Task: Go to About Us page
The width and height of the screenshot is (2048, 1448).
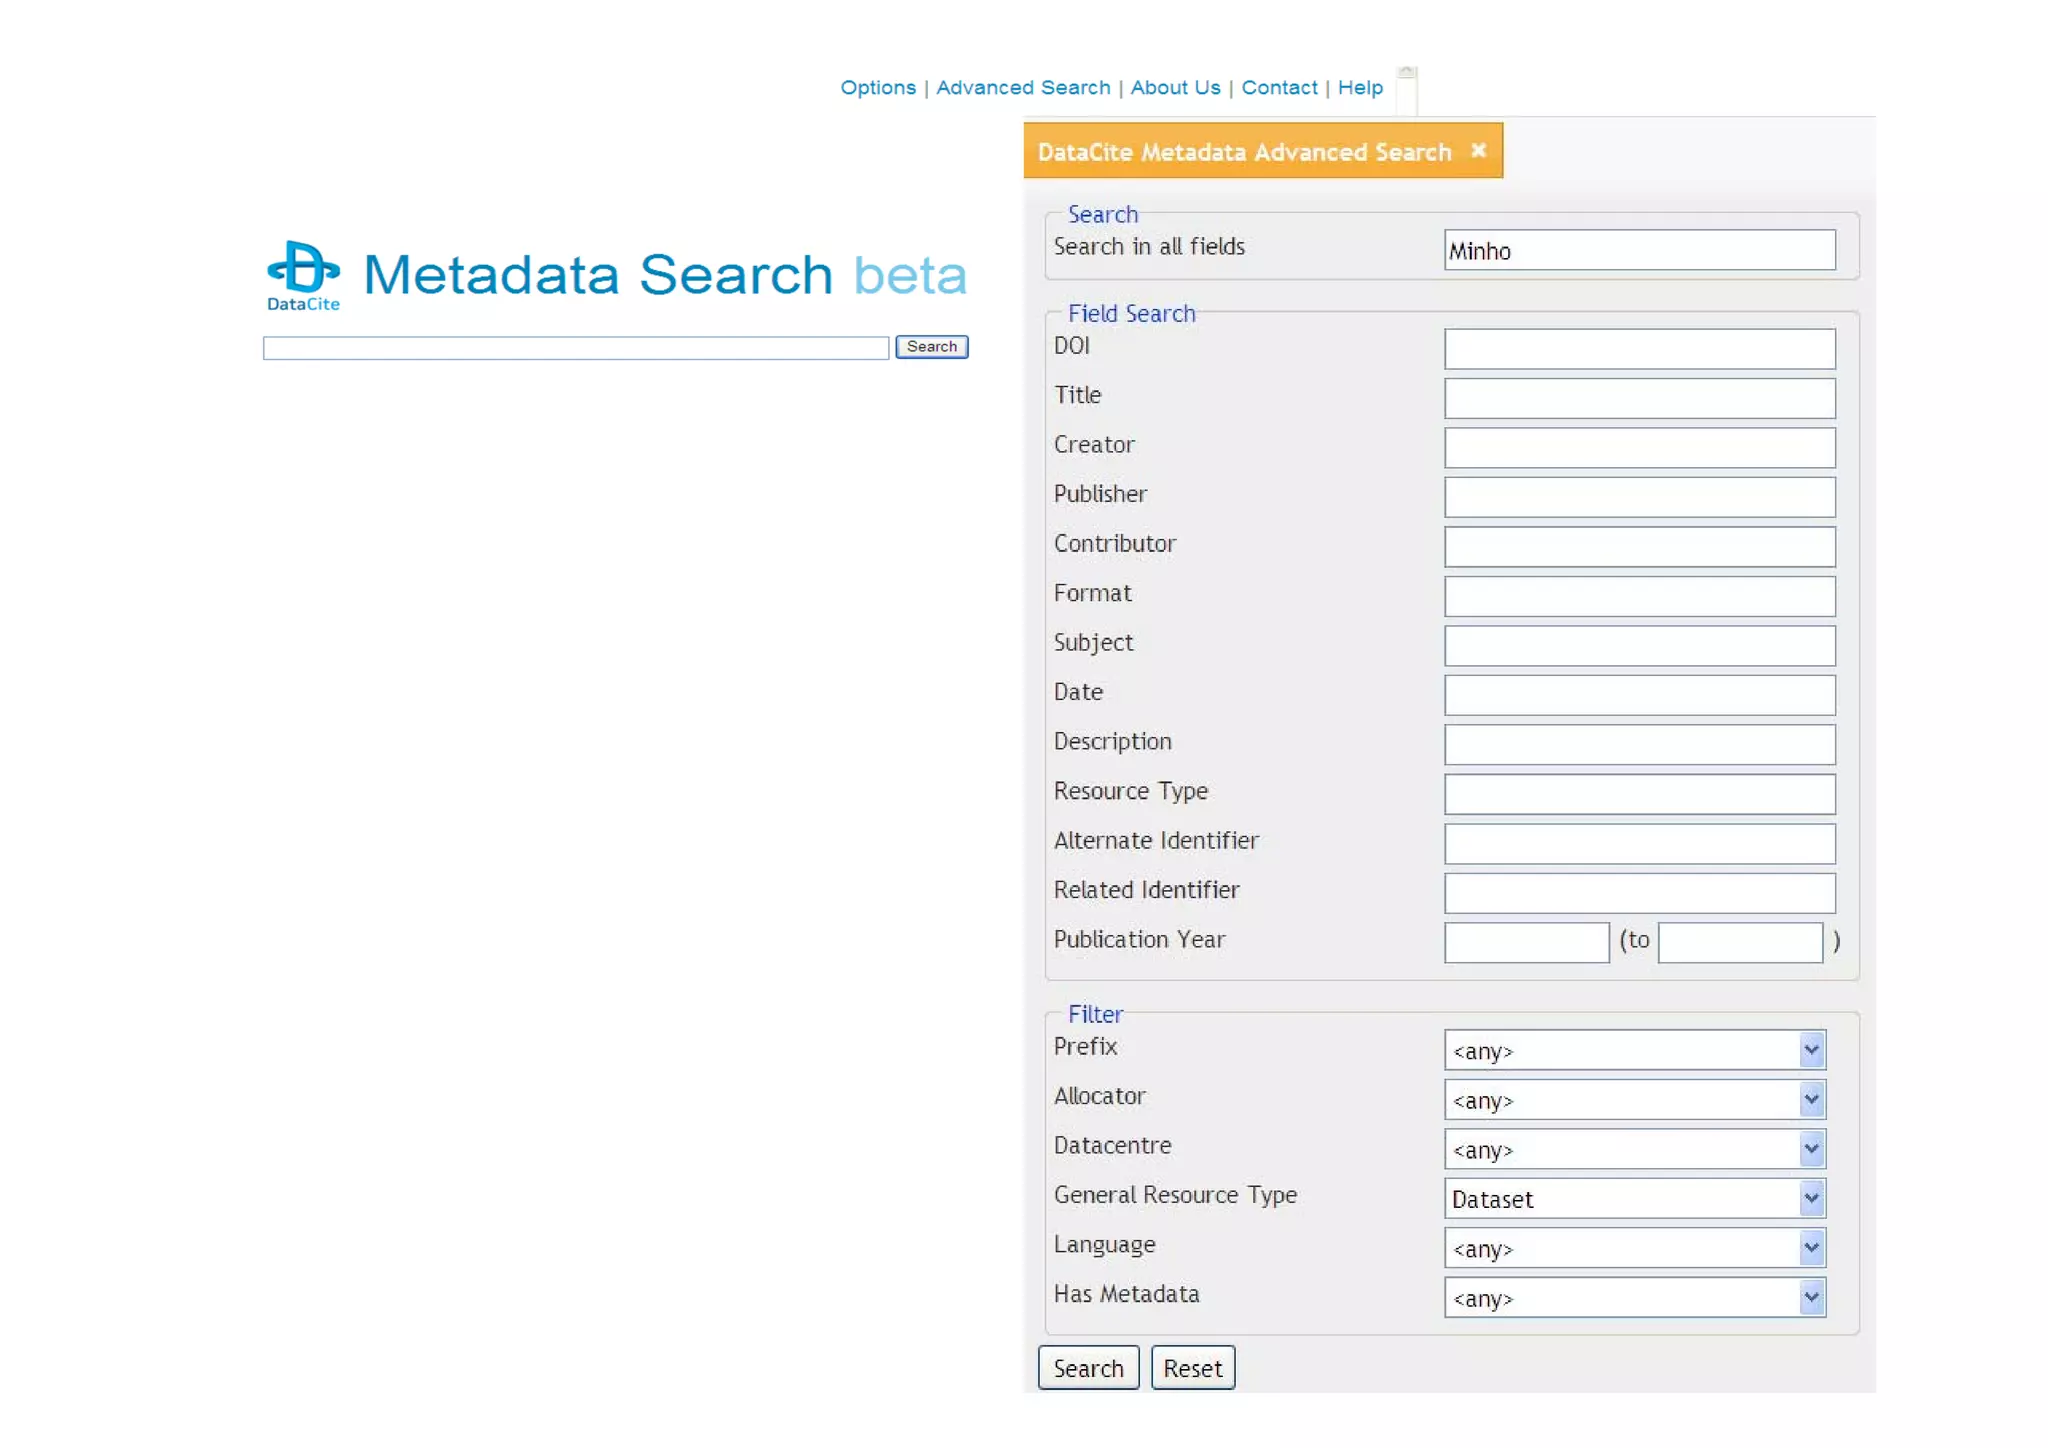Action: click(1175, 88)
